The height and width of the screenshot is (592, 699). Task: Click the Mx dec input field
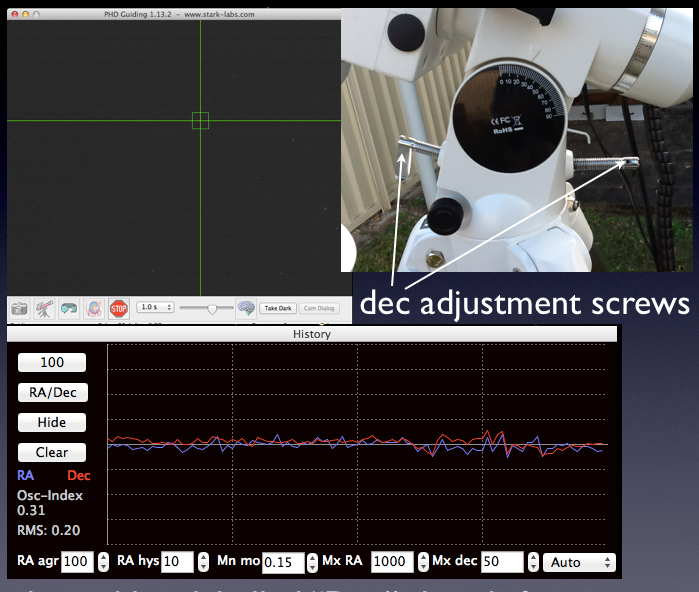click(502, 562)
